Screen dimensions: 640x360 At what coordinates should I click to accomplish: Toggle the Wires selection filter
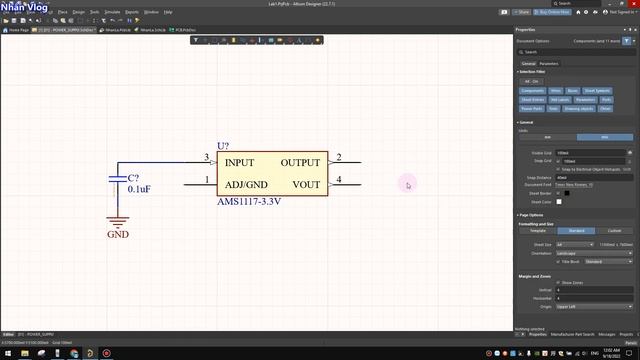(x=556, y=91)
